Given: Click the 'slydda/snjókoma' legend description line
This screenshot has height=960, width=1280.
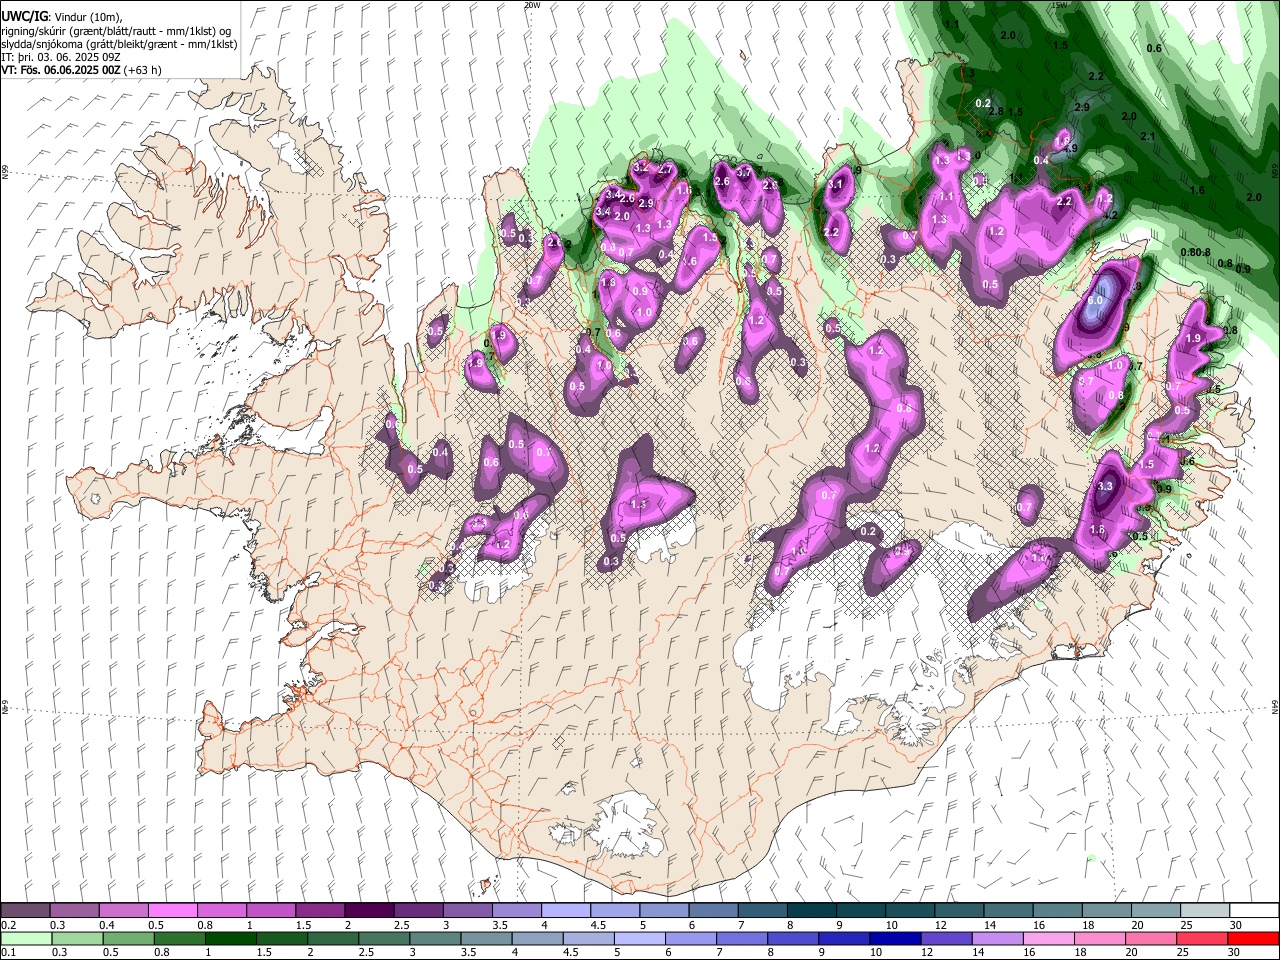Looking at the screenshot, I should [119, 45].
